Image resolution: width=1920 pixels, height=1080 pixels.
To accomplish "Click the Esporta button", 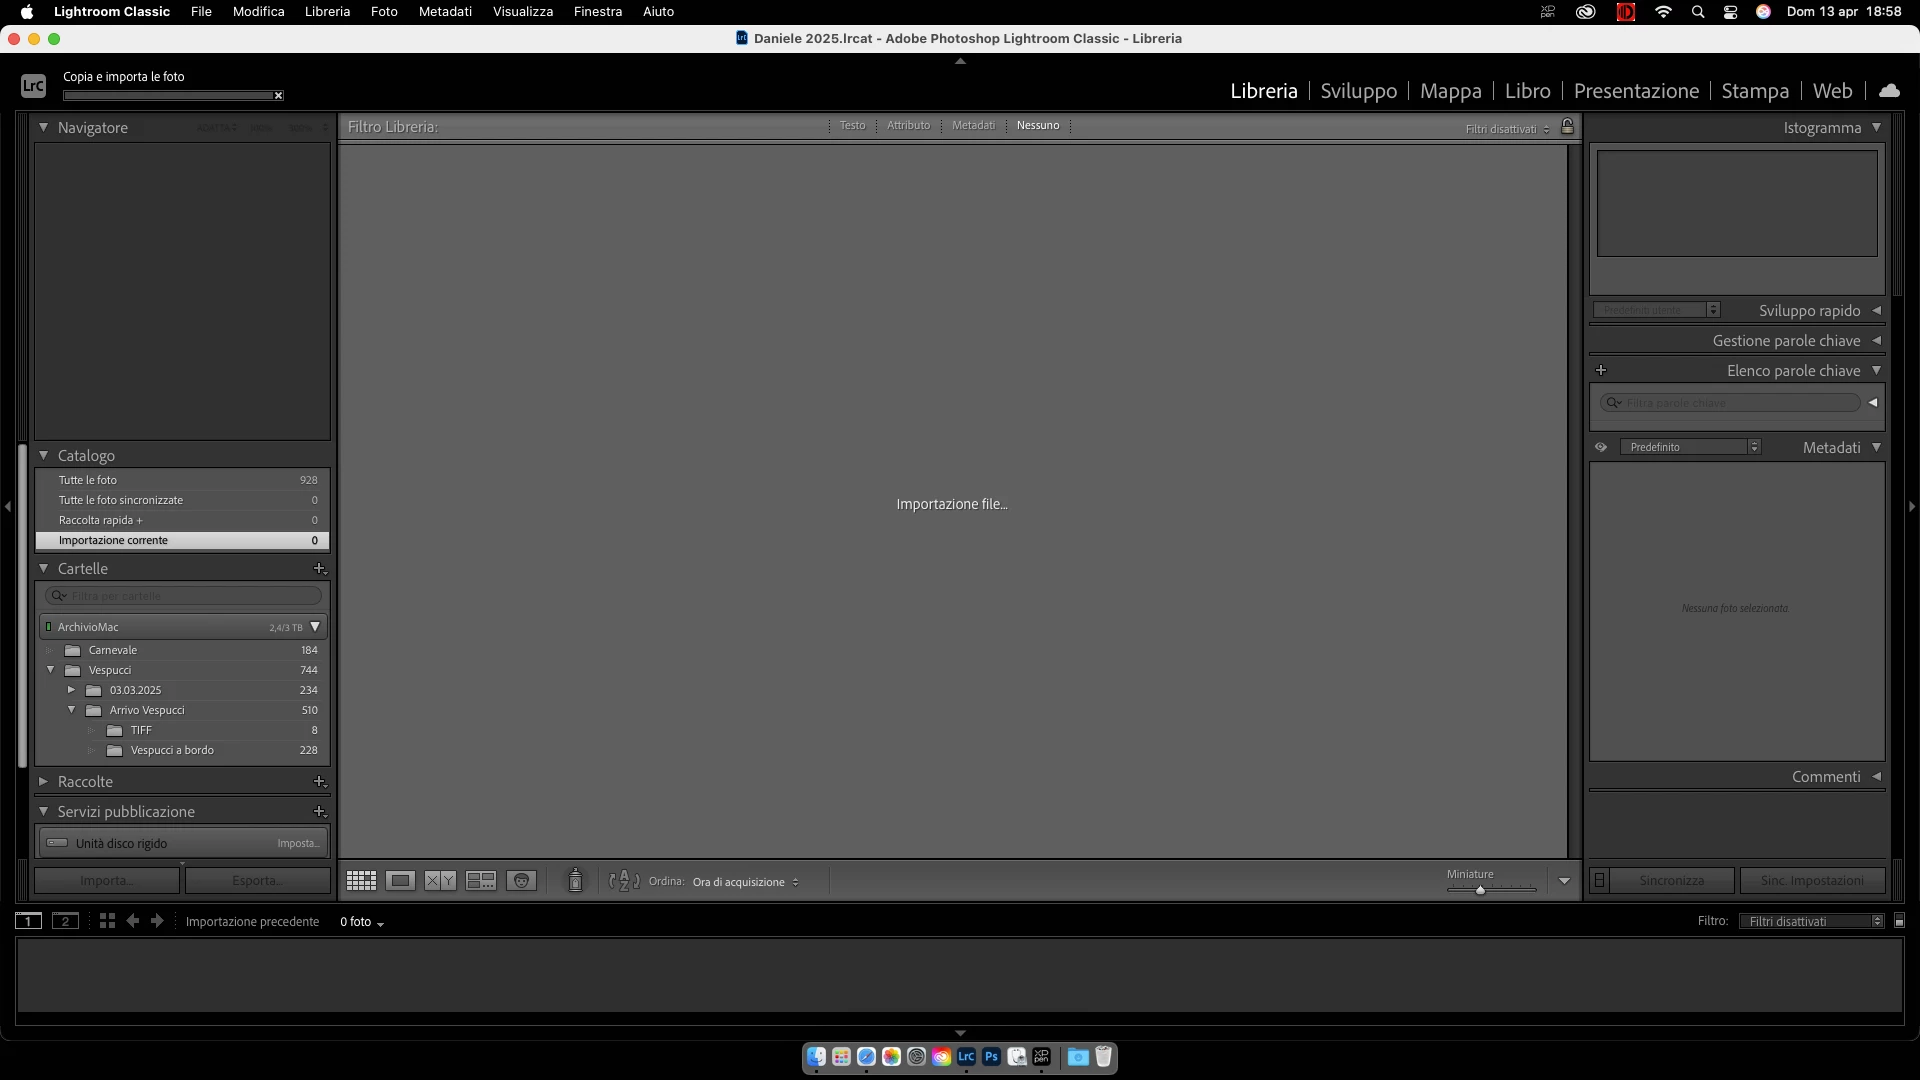I will (257, 881).
